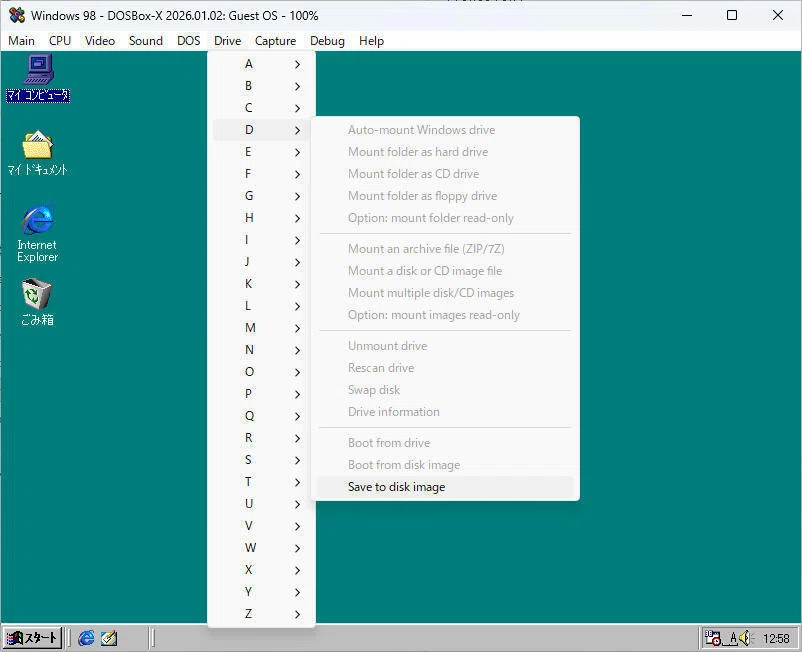Click Option: mount images read-only entry
The width and height of the screenshot is (802, 652).
click(445, 315)
